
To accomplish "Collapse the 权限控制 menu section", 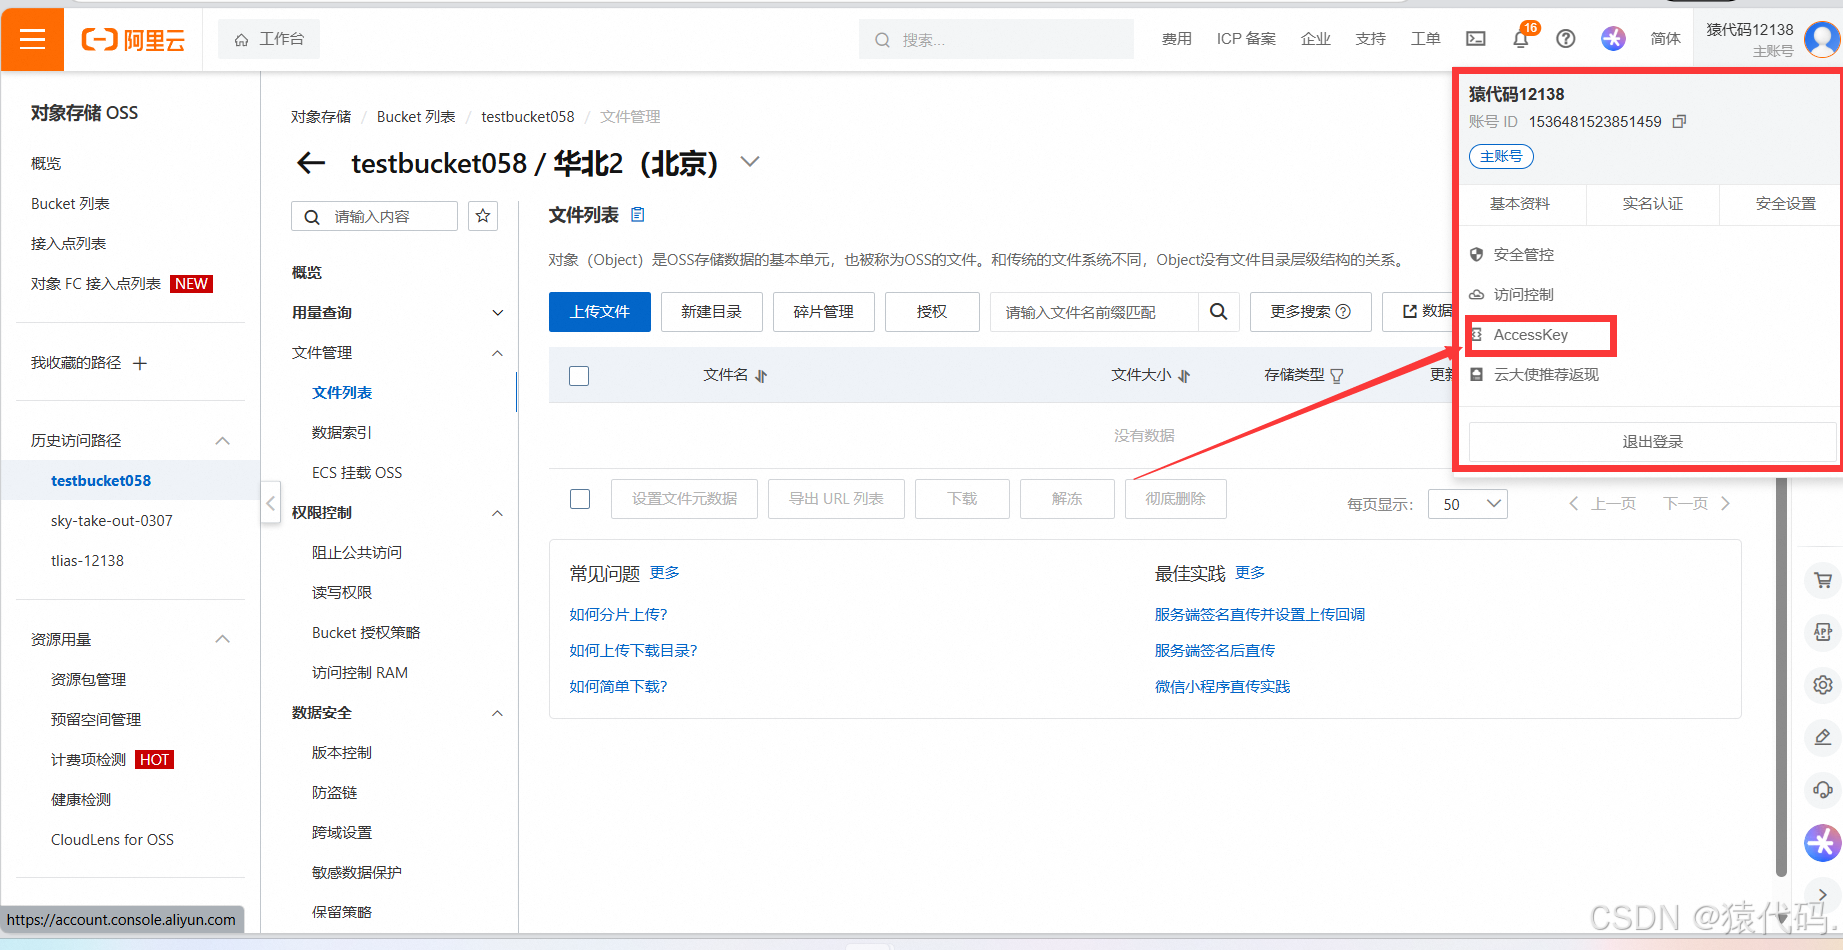I will point(498,513).
